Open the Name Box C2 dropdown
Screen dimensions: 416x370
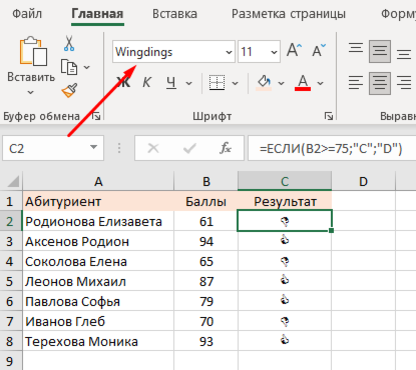tap(94, 148)
